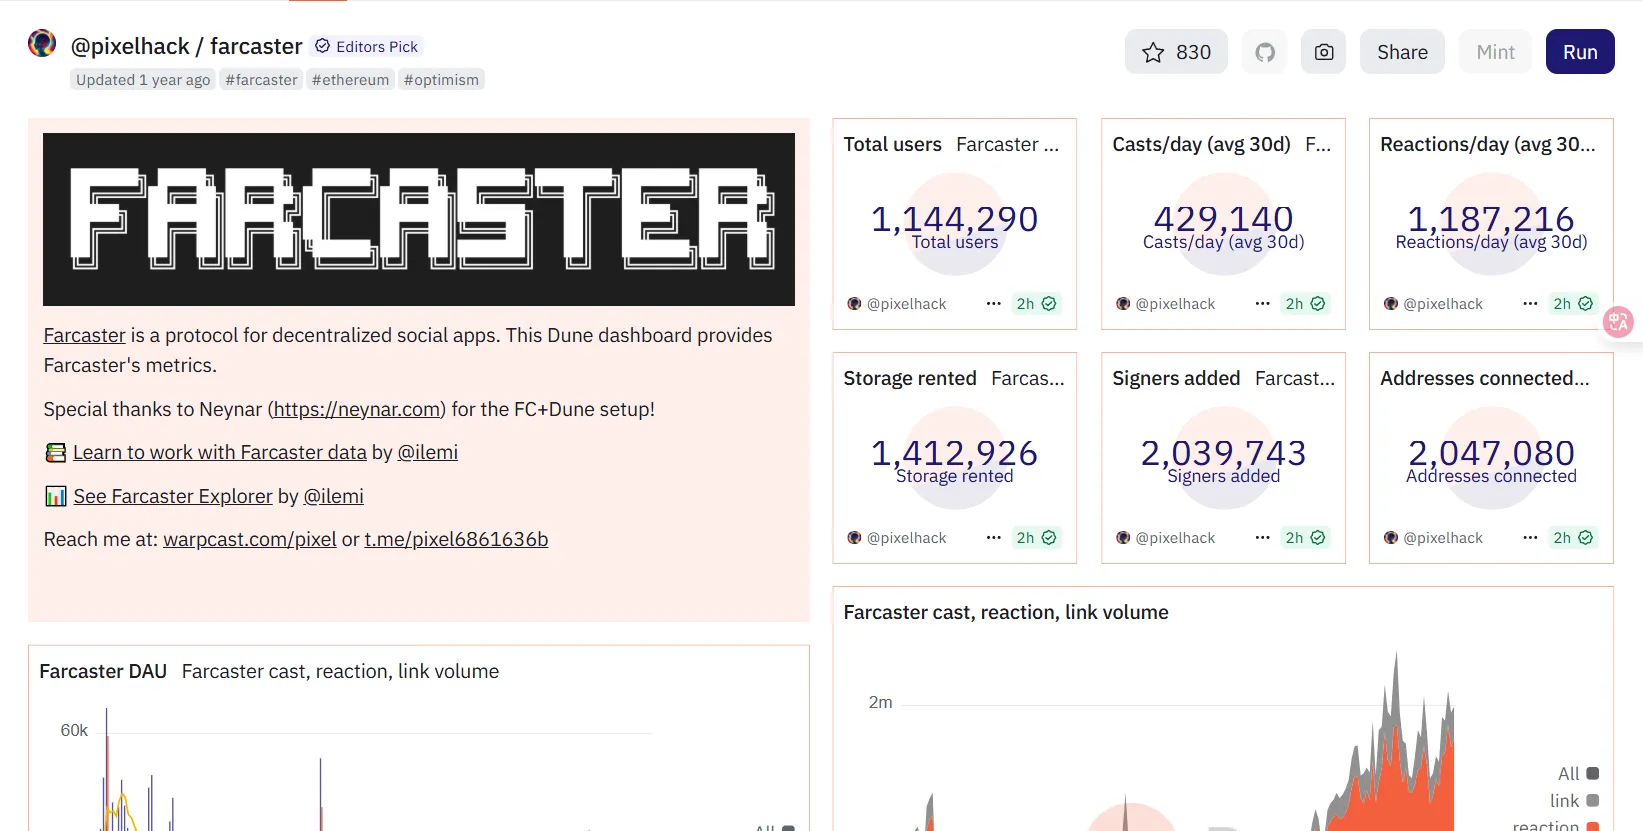The height and width of the screenshot is (831, 1643).
Task: Open the Signers added card title
Action: coord(1176,378)
